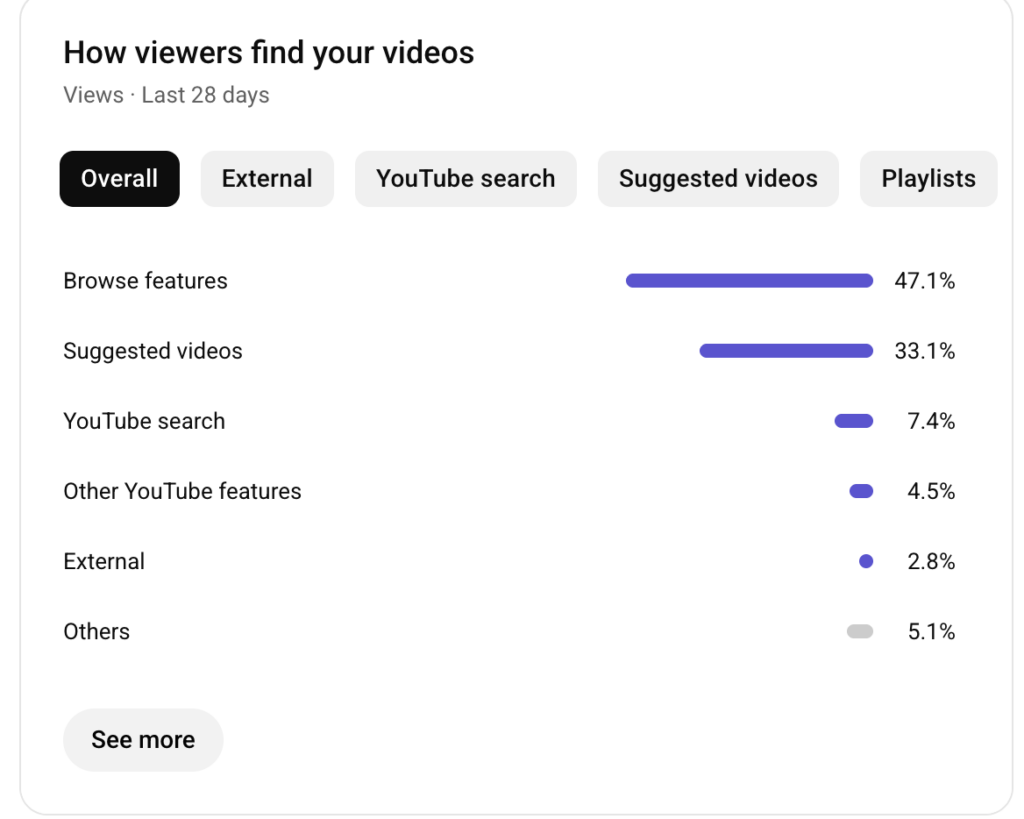Click the Suggested videos purple bar
This screenshot has width=1024, height=819.
(x=786, y=351)
